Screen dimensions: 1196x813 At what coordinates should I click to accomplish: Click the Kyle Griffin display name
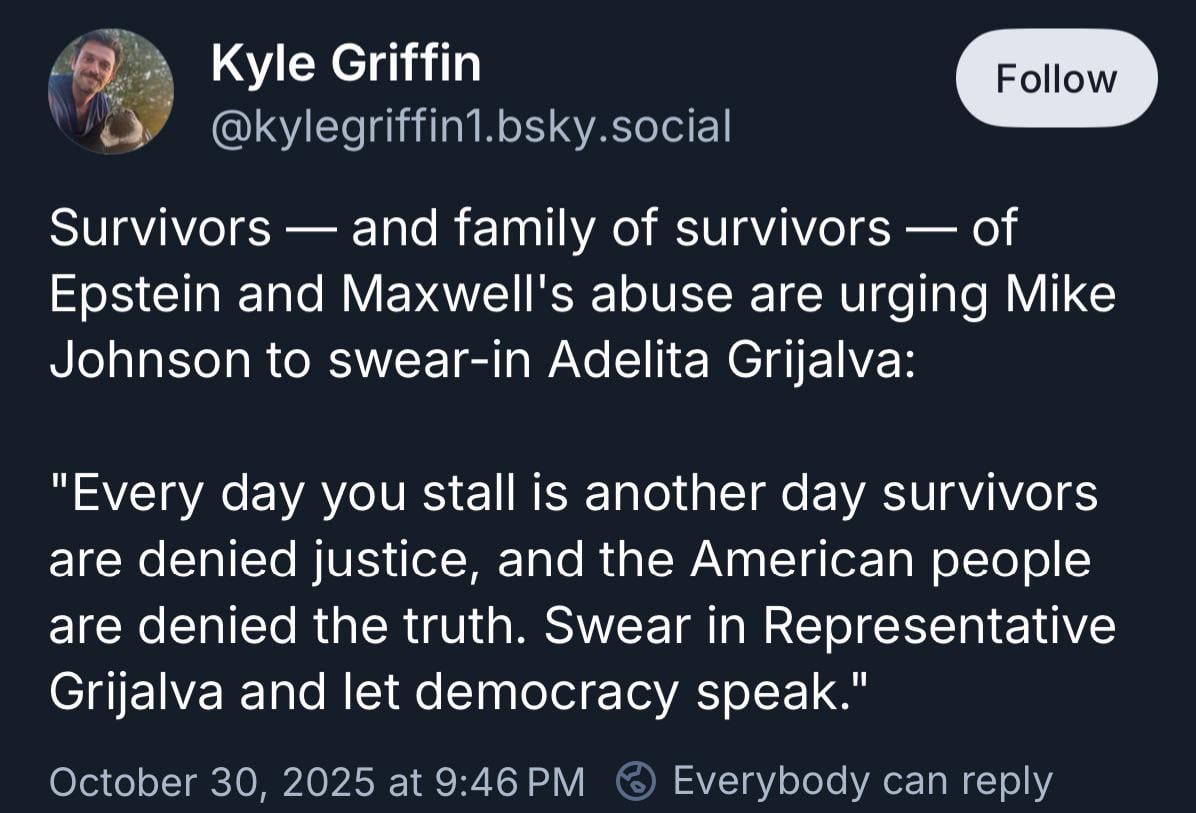[x=346, y=65]
